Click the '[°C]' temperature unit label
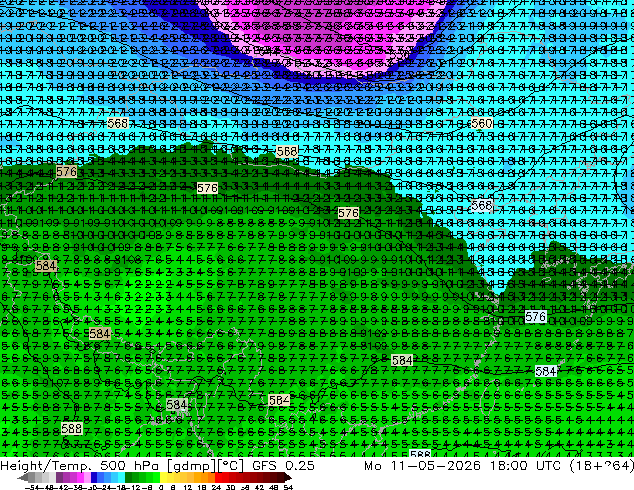 coord(230,466)
